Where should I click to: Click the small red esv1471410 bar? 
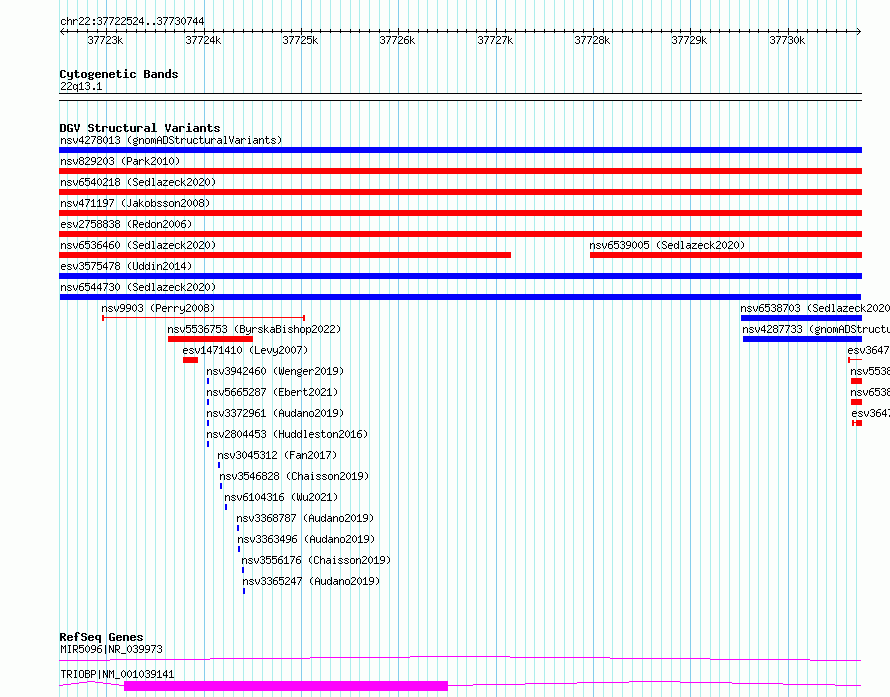click(x=190, y=360)
